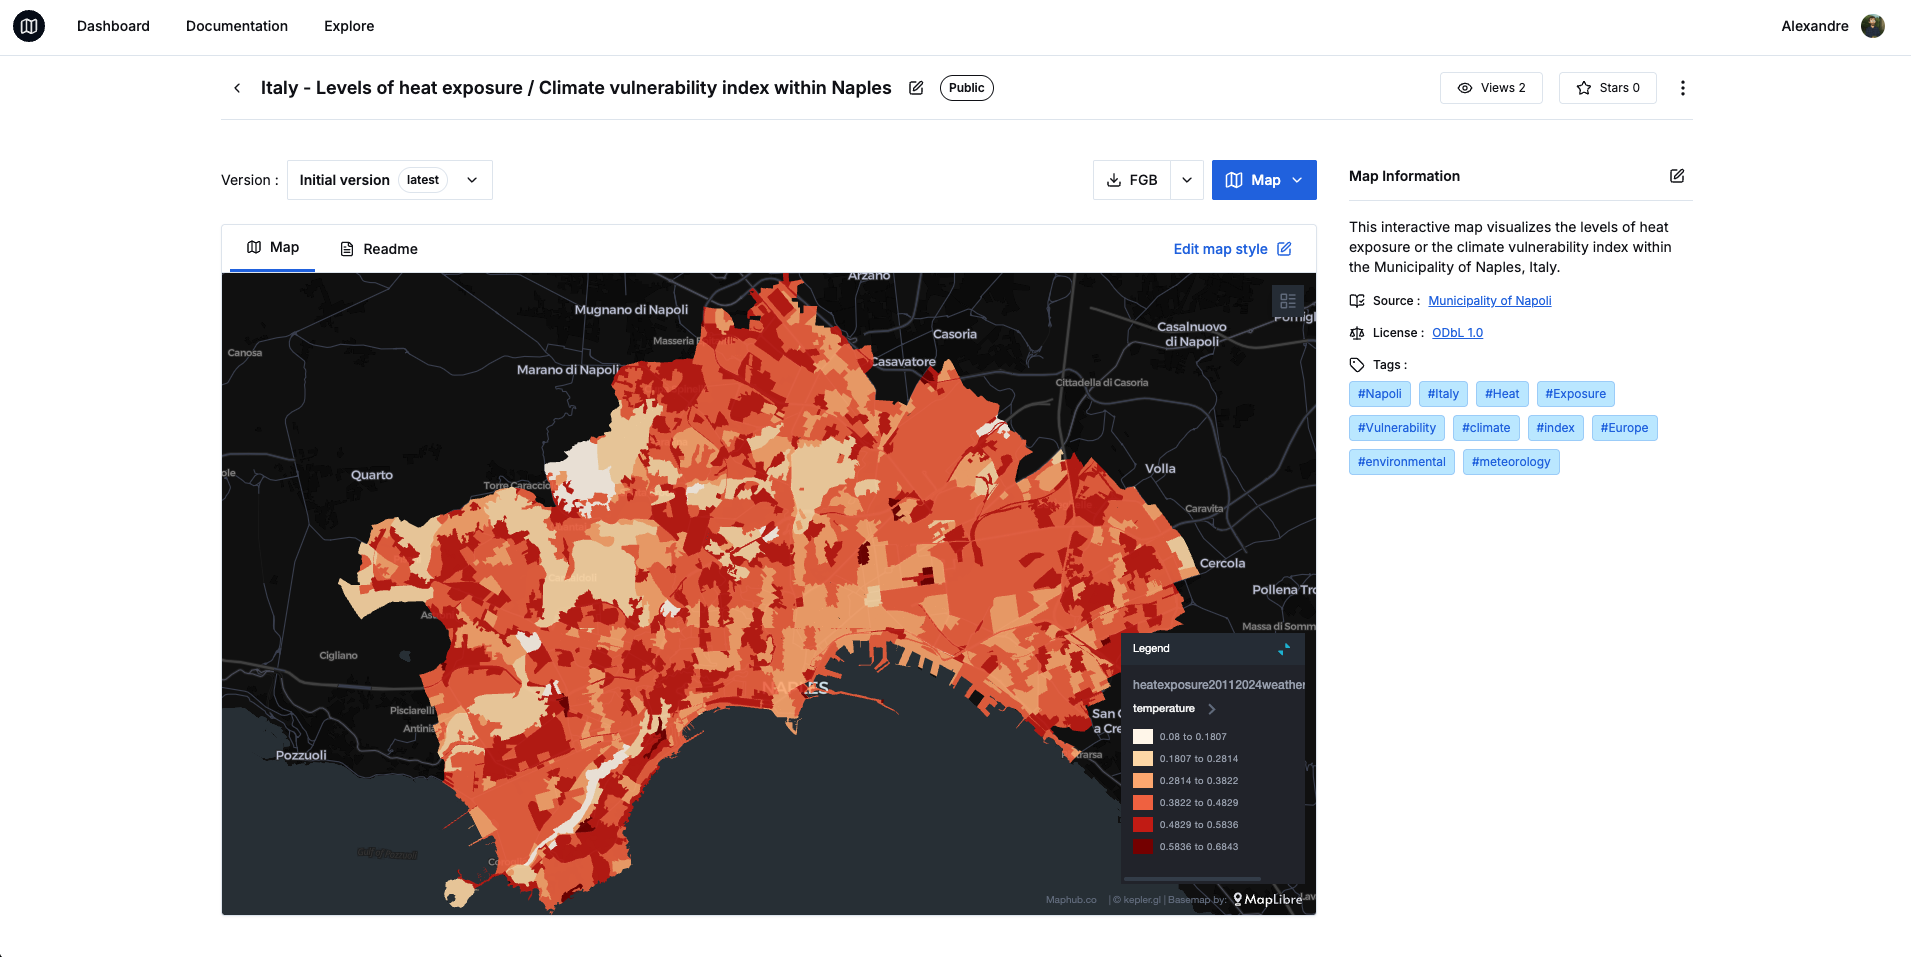Viewport: 1911px width, 957px height.
Task: Open the ODbL 1.0 license link
Action: point(1457,333)
